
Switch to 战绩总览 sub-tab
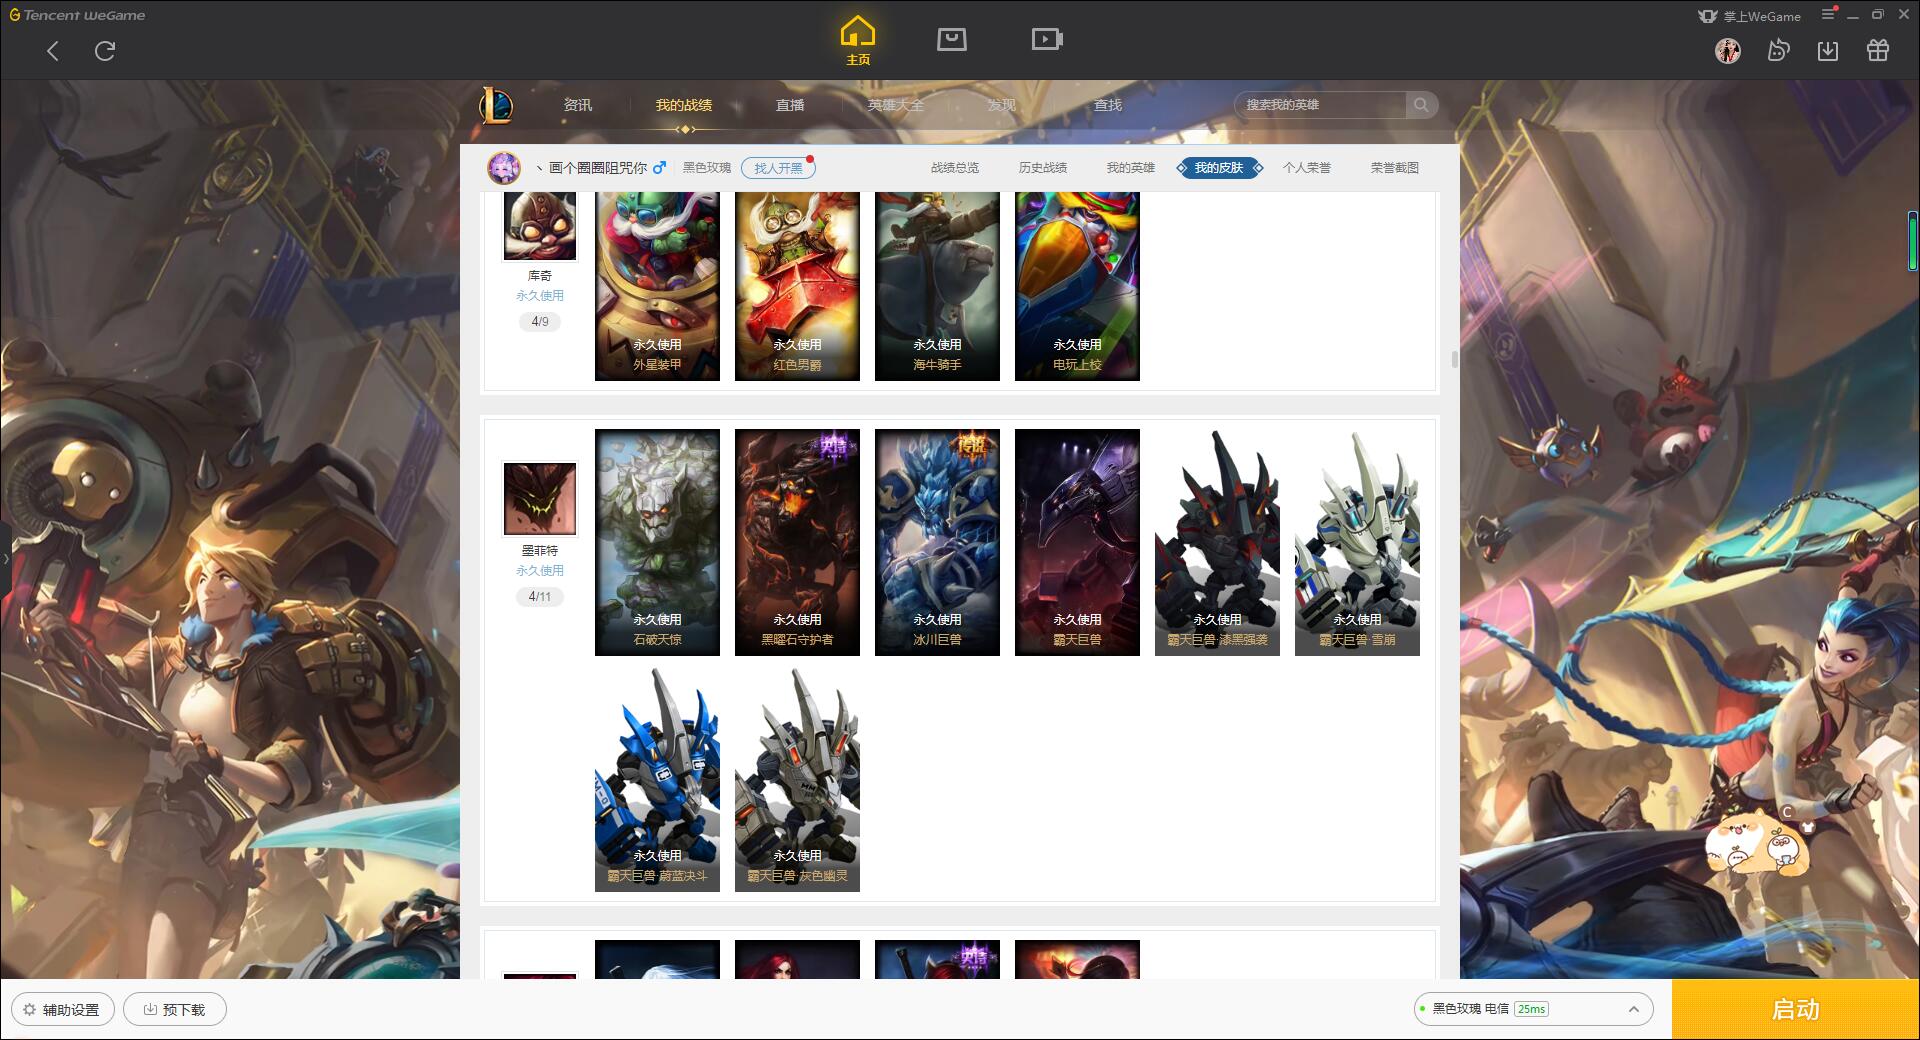(955, 168)
